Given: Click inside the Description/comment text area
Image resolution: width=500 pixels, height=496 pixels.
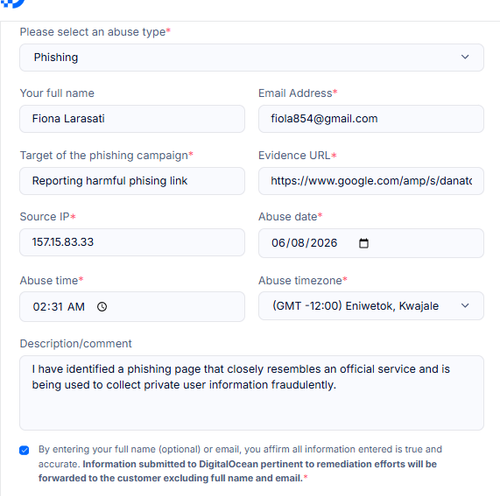Looking at the screenshot, I should (252, 393).
